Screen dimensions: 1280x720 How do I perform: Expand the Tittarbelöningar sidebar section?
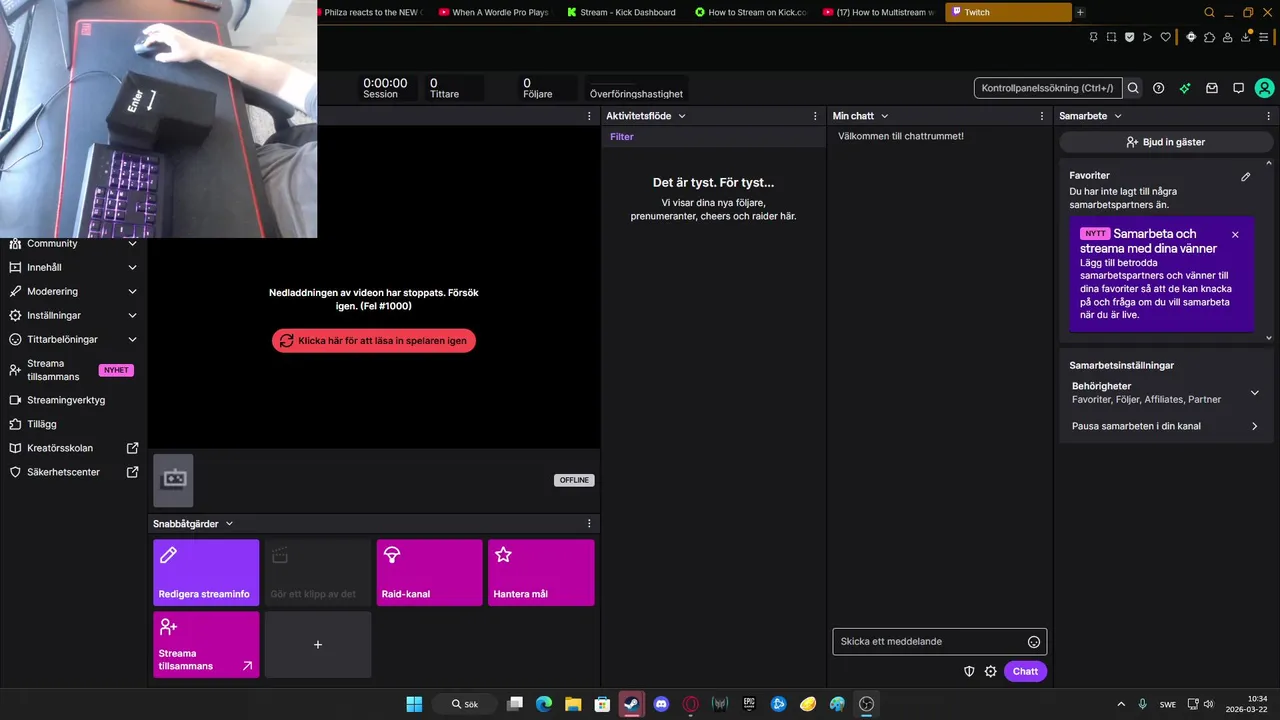click(132, 339)
